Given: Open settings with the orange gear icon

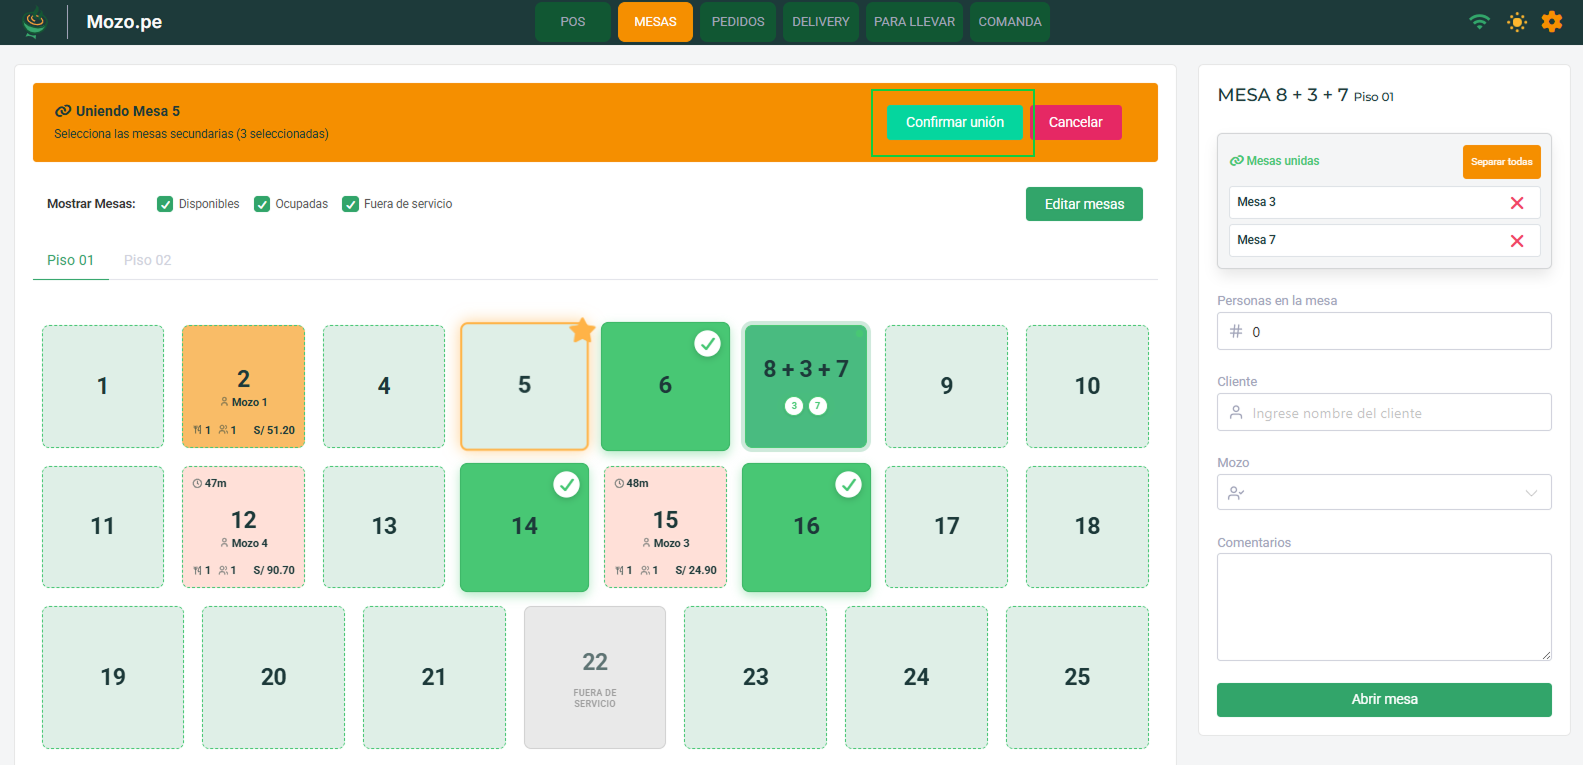Looking at the screenshot, I should click(x=1551, y=22).
